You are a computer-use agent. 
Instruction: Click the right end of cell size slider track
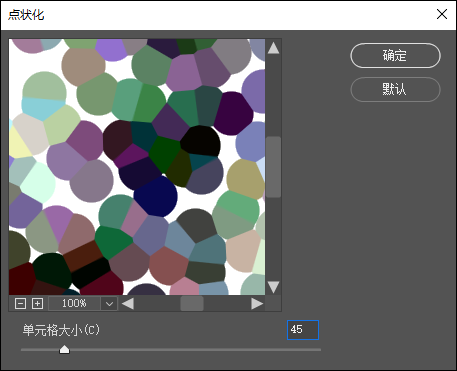tap(318, 350)
